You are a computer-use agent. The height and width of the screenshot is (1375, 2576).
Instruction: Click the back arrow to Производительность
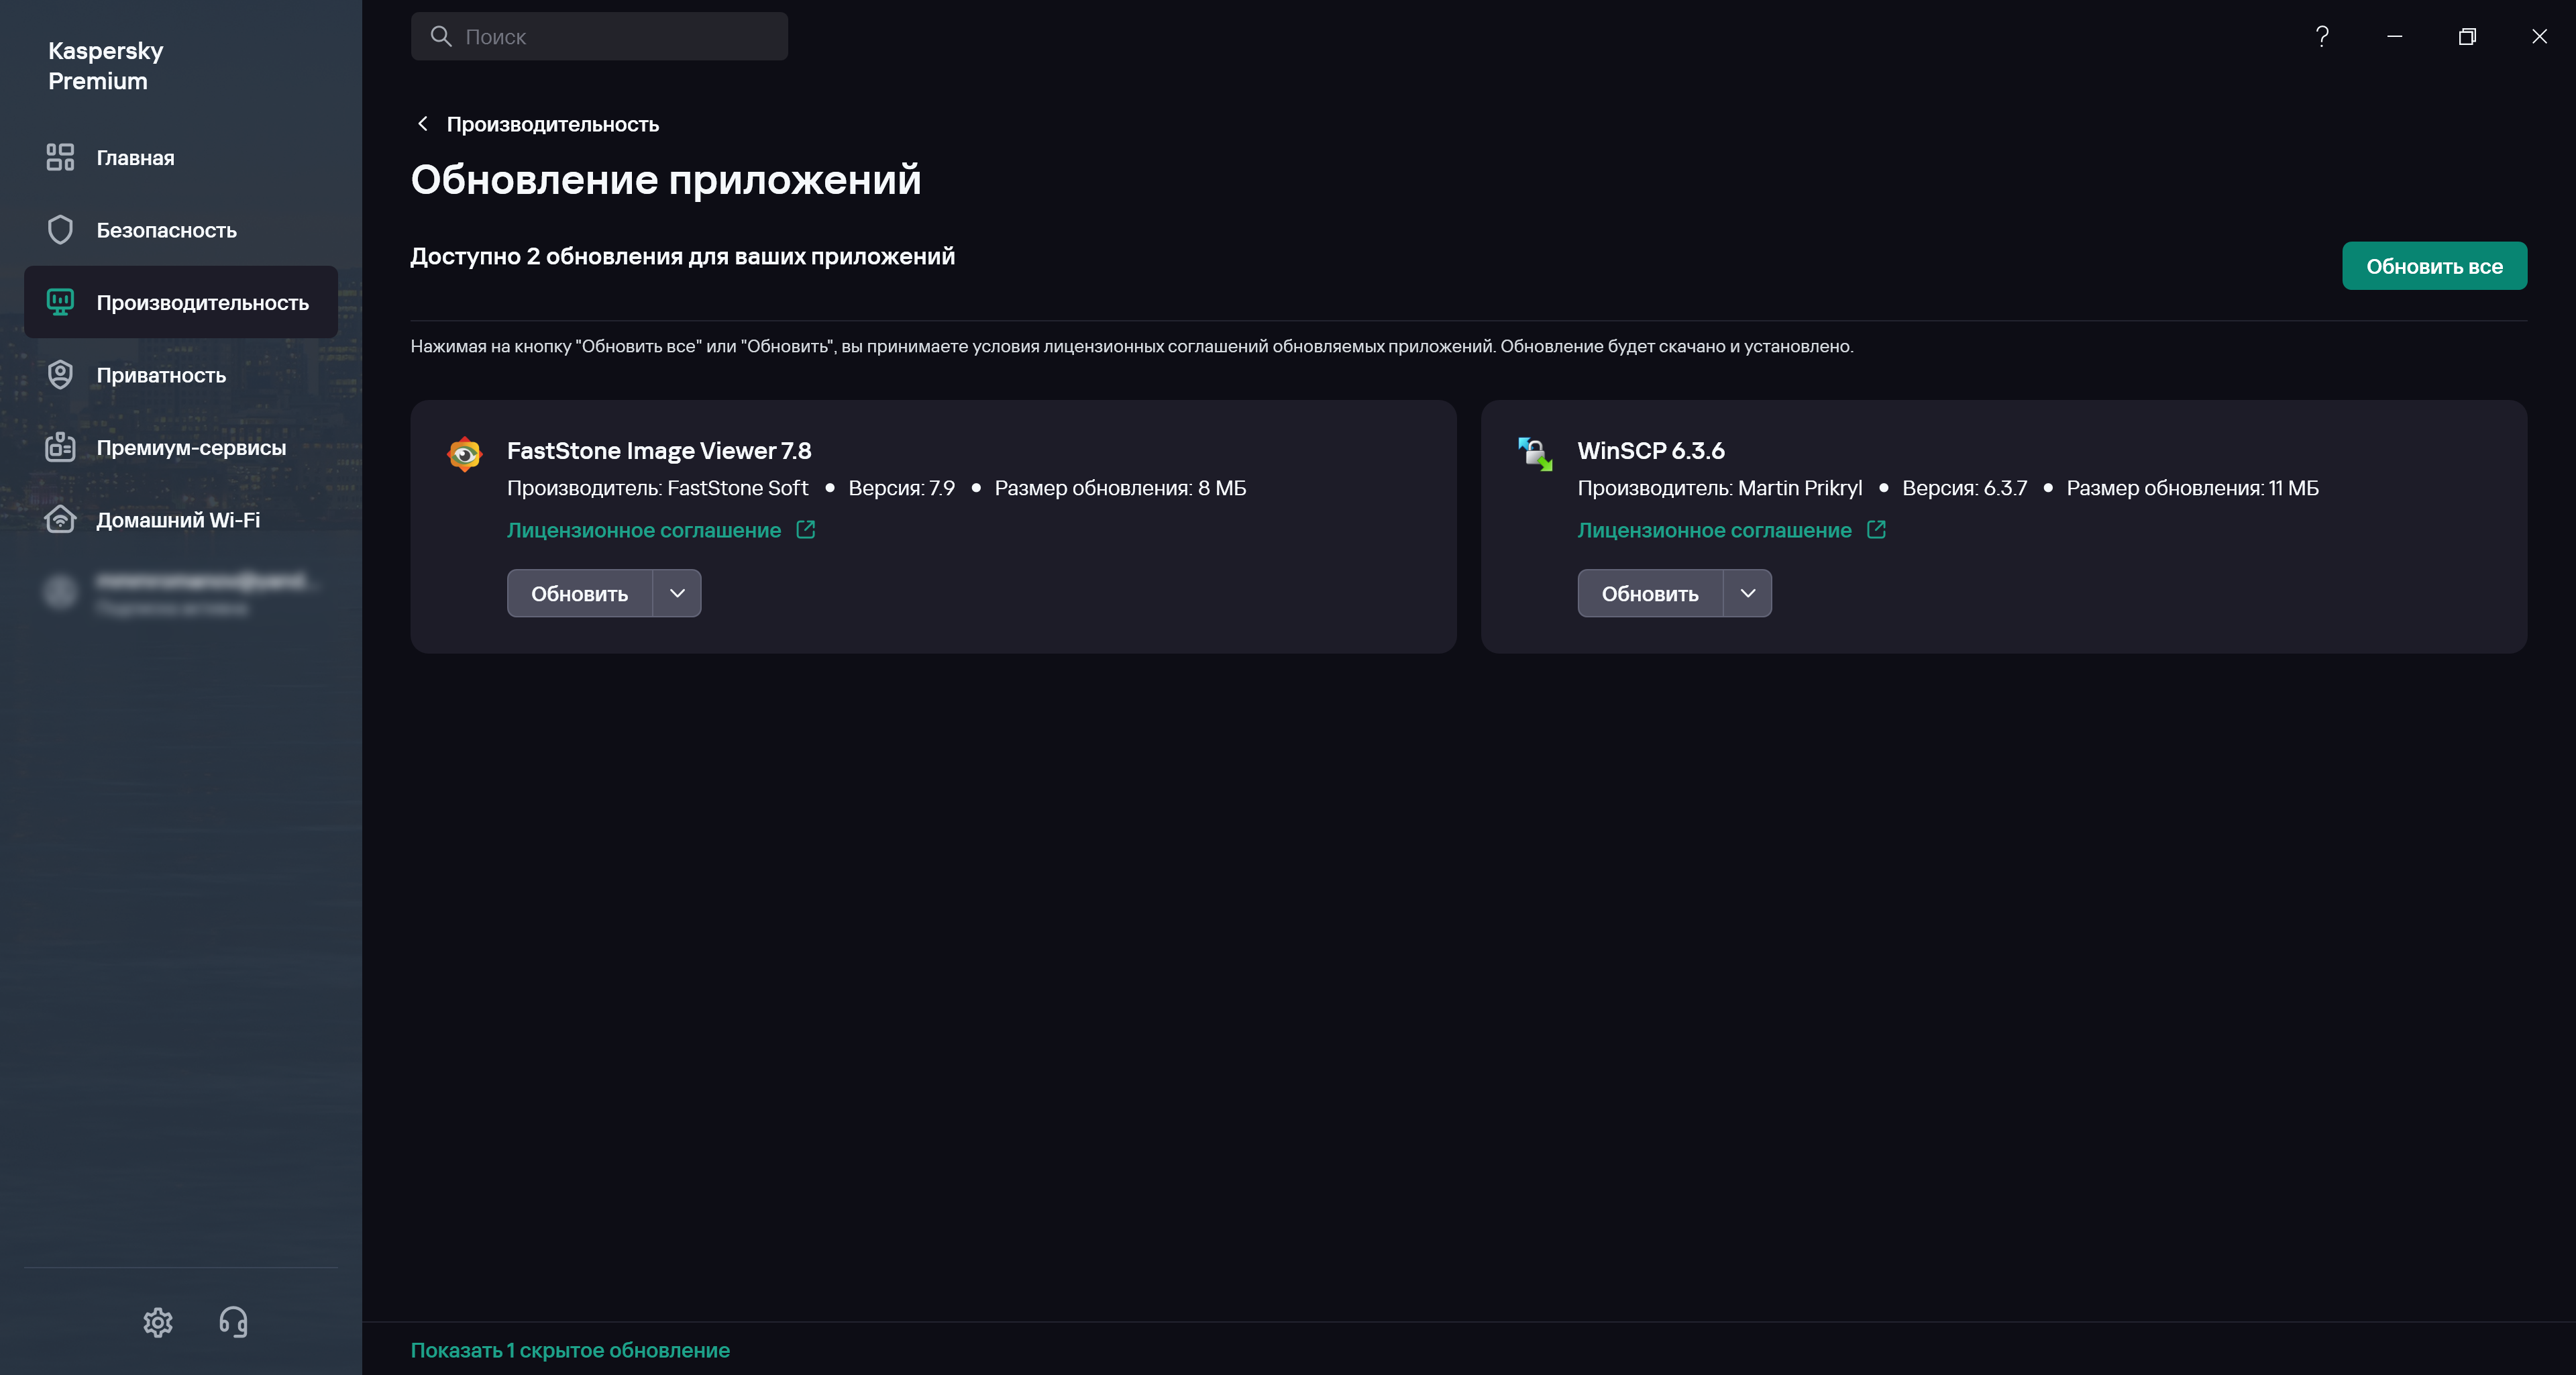pos(423,124)
